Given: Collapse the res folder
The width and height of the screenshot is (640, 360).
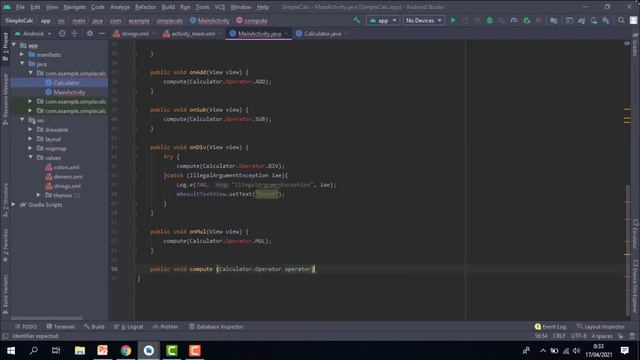Looking at the screenshot, I should point(22,120).
